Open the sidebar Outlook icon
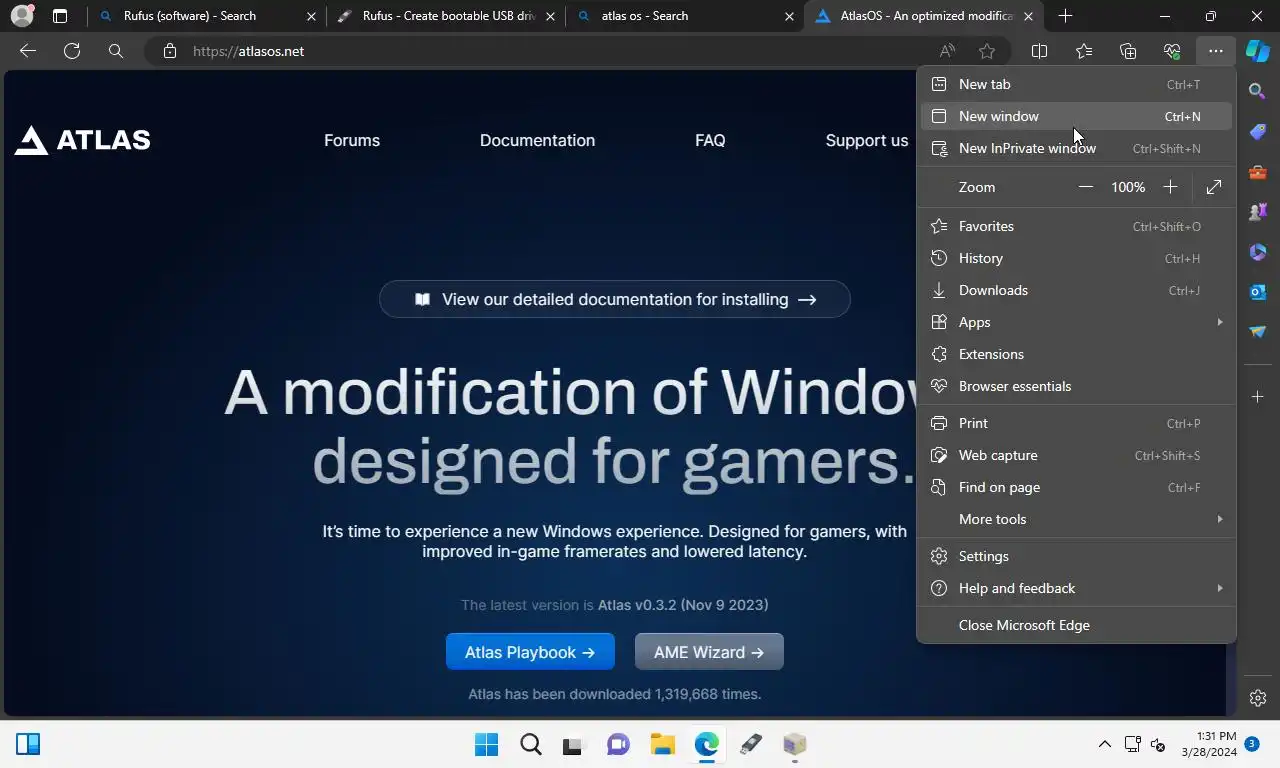Screen dimensions: 1280x768 (x=1258, y=292)
